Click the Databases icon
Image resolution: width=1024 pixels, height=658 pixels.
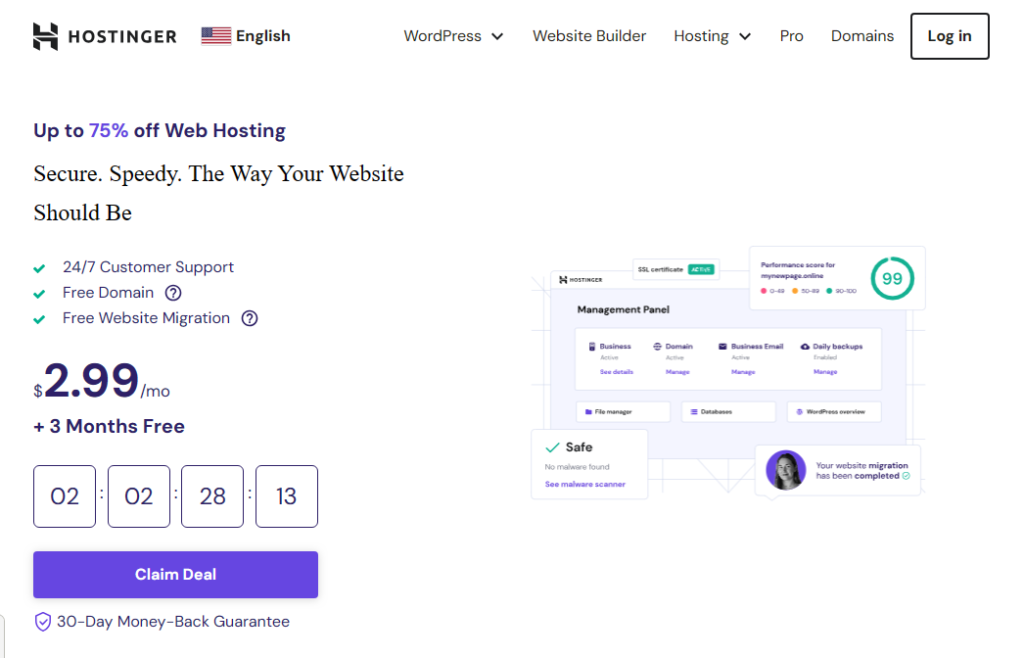coord(693,411)
